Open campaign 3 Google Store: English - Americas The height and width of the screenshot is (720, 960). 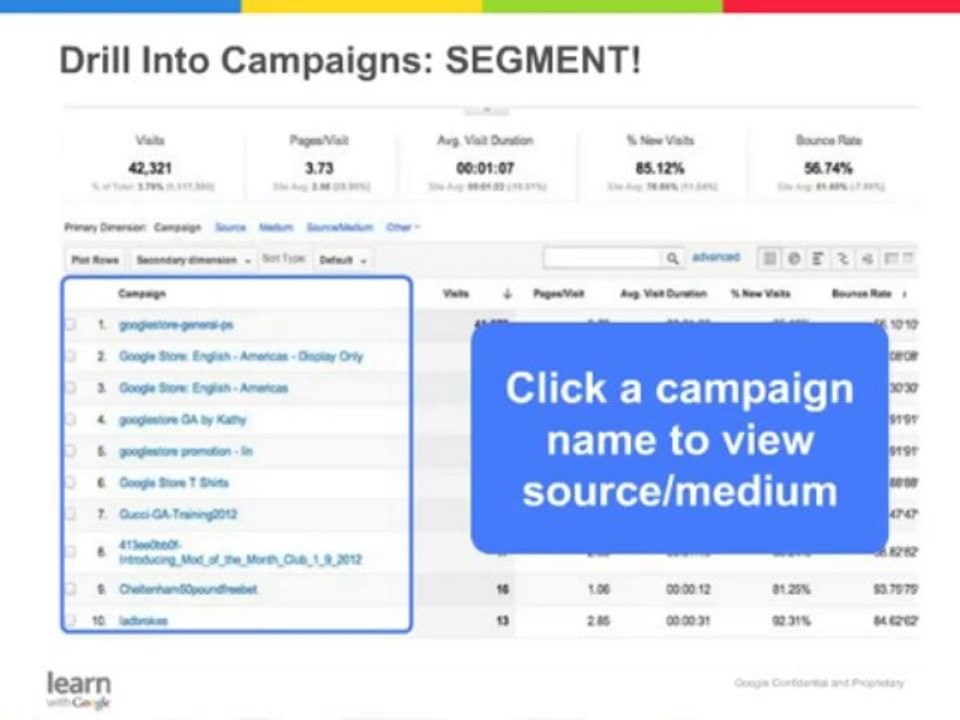tap(203, 388)
